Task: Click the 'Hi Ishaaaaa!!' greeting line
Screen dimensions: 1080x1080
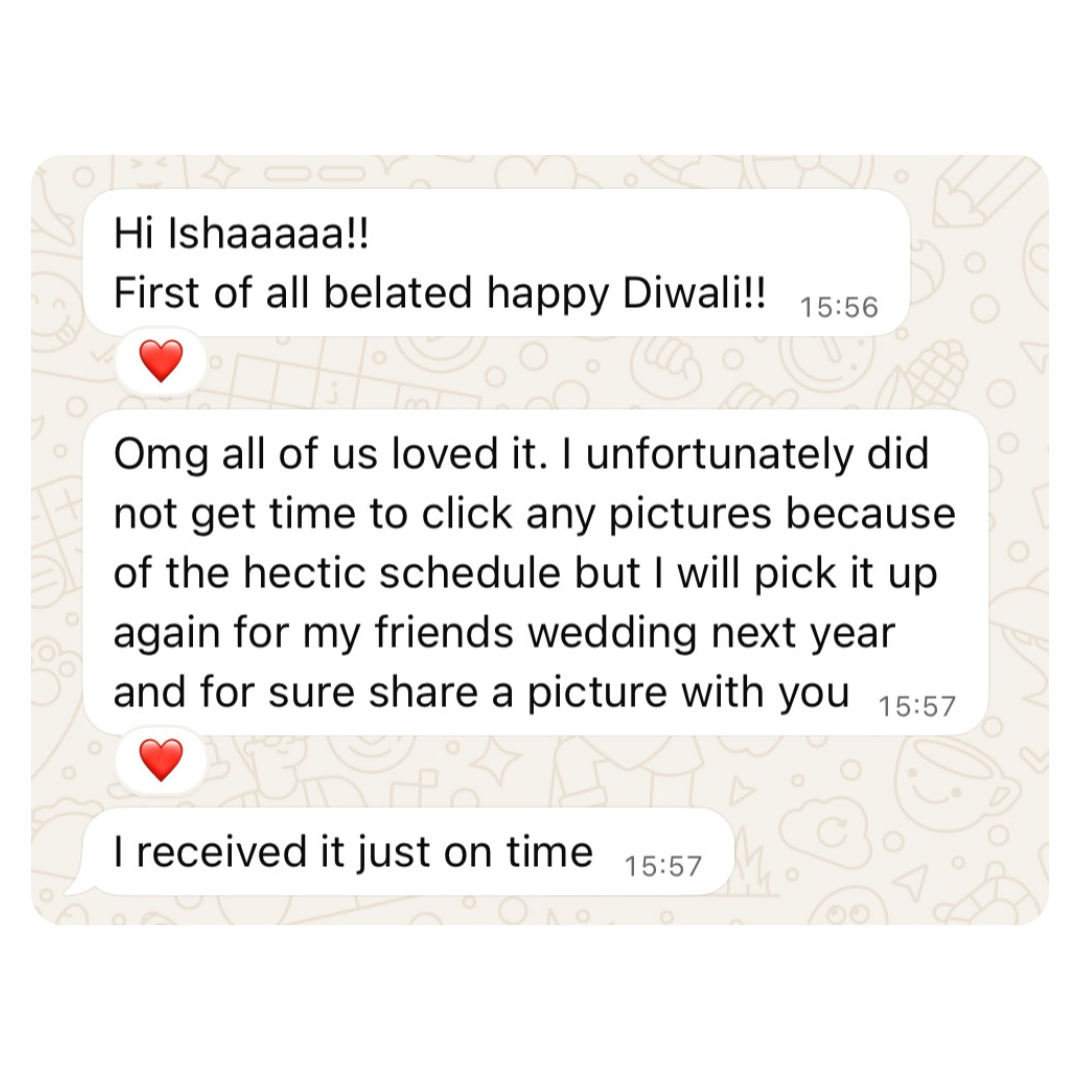Action: point(242,233)
